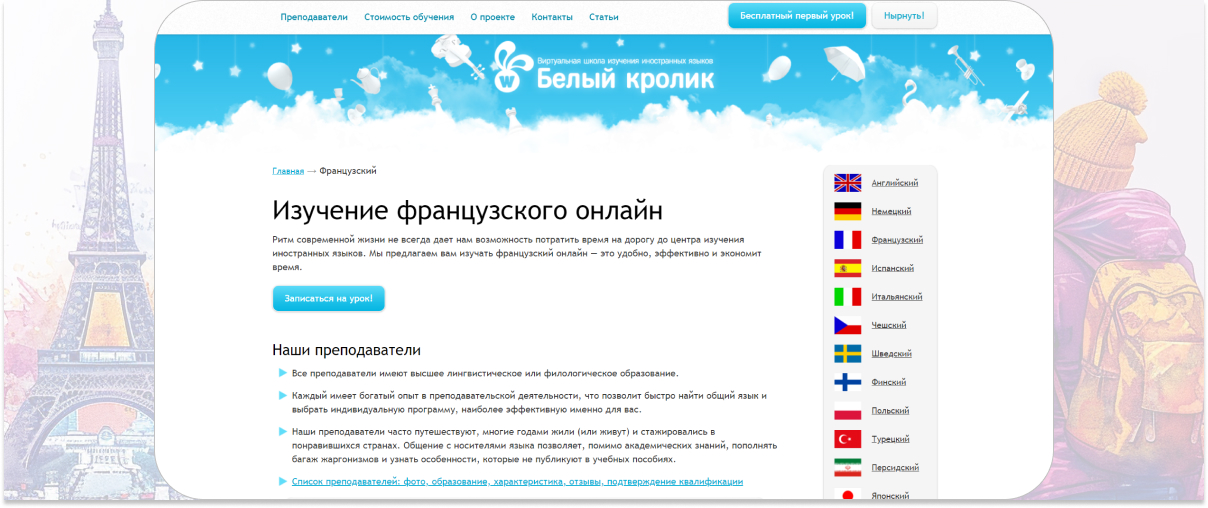The image size is (1208, 508).
Task: Click the Czech flag icon
Action: click(x=847, y=325)
